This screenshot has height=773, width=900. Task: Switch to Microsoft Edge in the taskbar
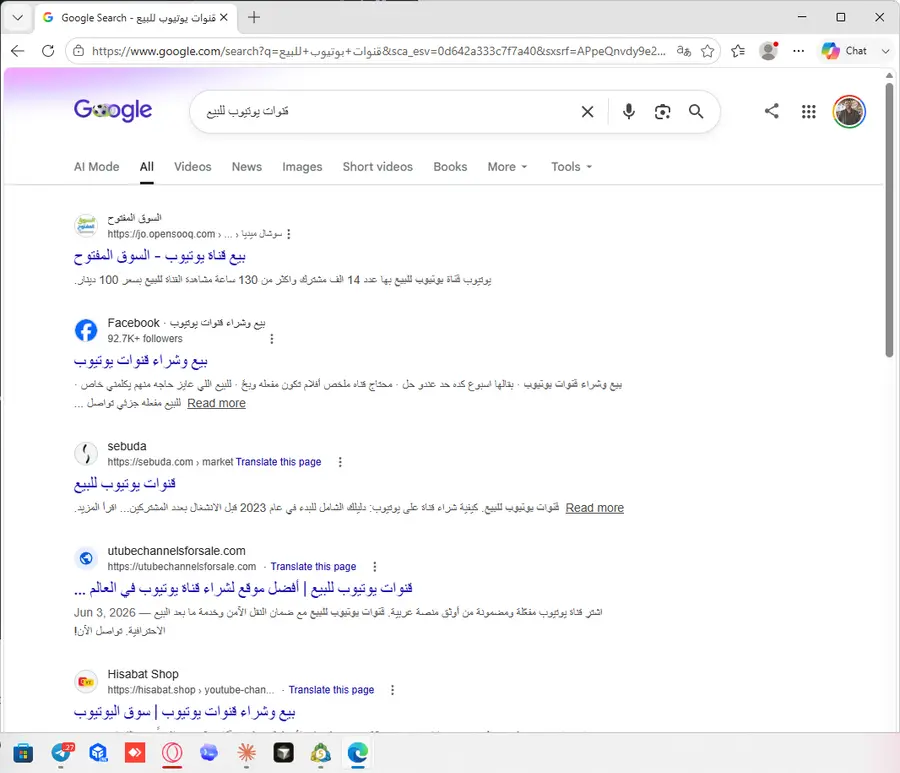click(358, 752)
